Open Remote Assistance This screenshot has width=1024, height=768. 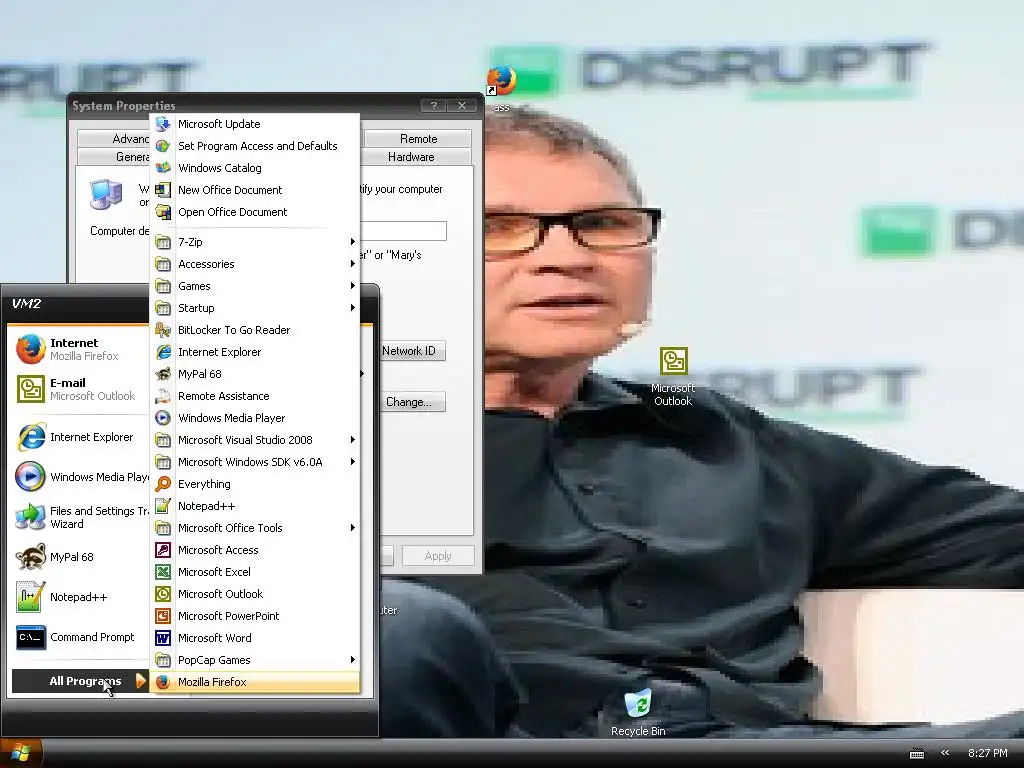point(255,396)
